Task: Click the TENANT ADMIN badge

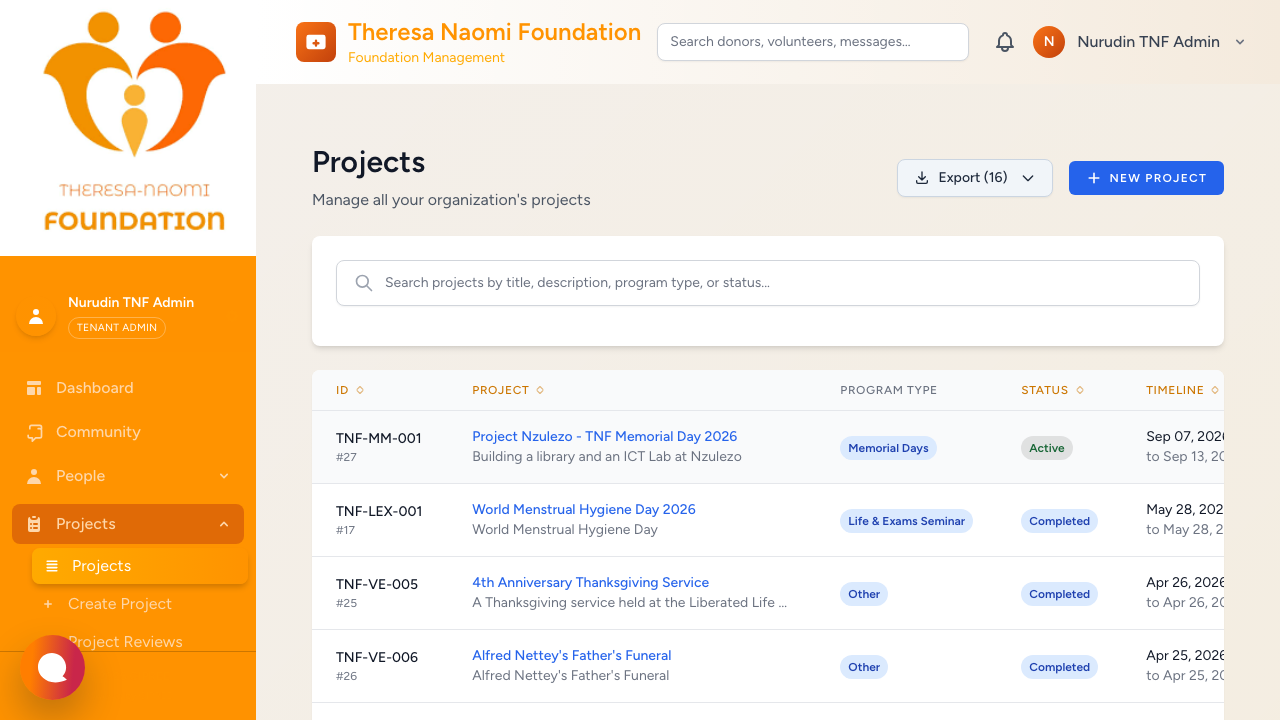Action: [117, 327]
